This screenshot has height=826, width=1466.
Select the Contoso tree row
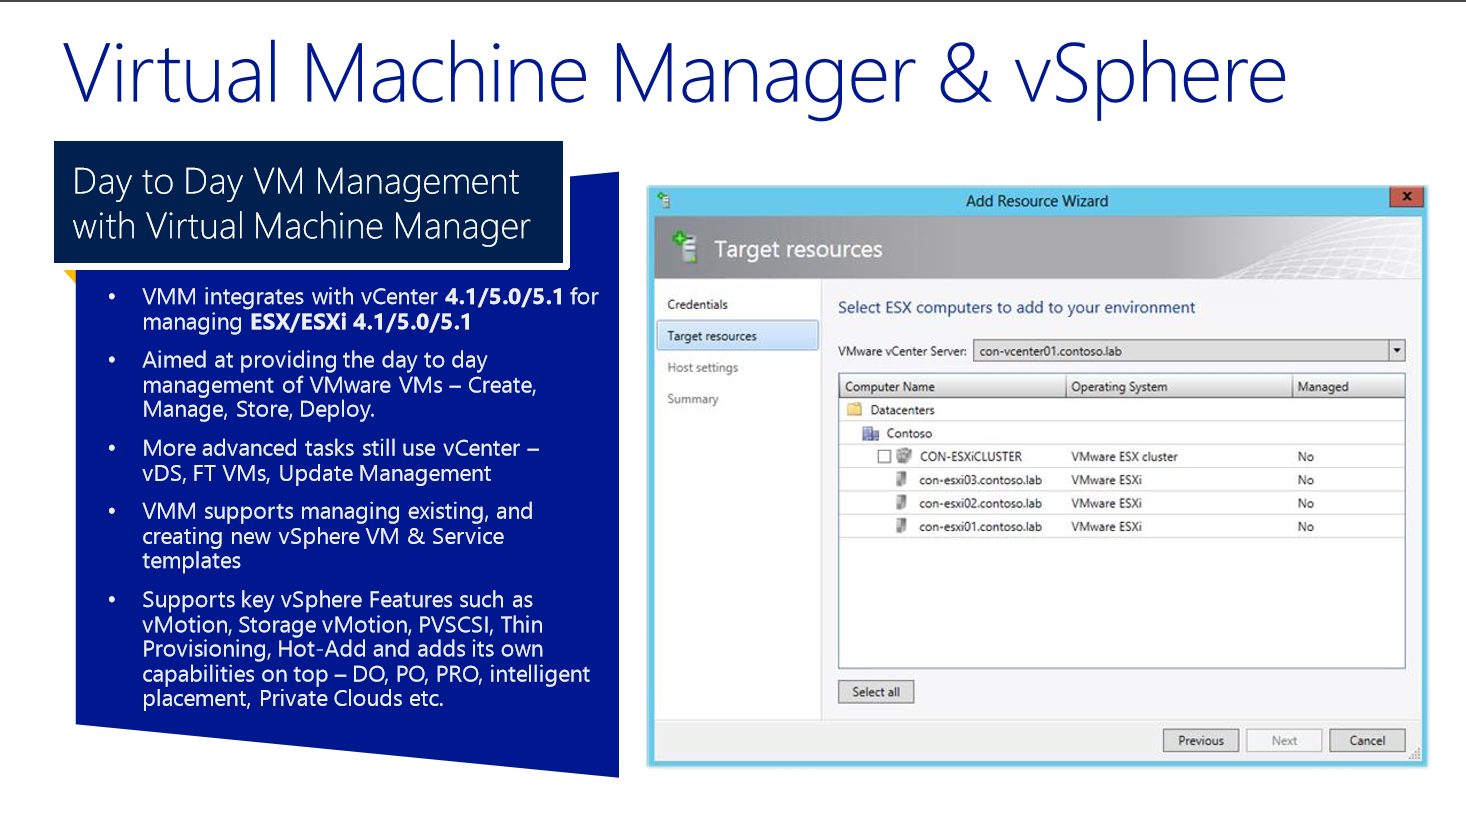click(1121, 433)
